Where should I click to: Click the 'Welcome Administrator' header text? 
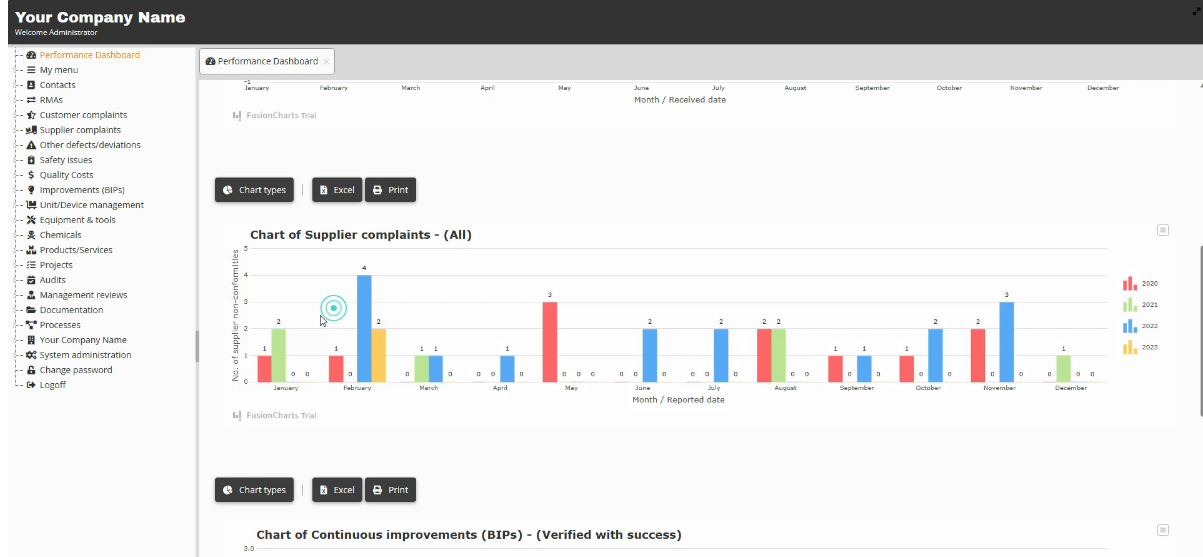click(x=56, y=32)
